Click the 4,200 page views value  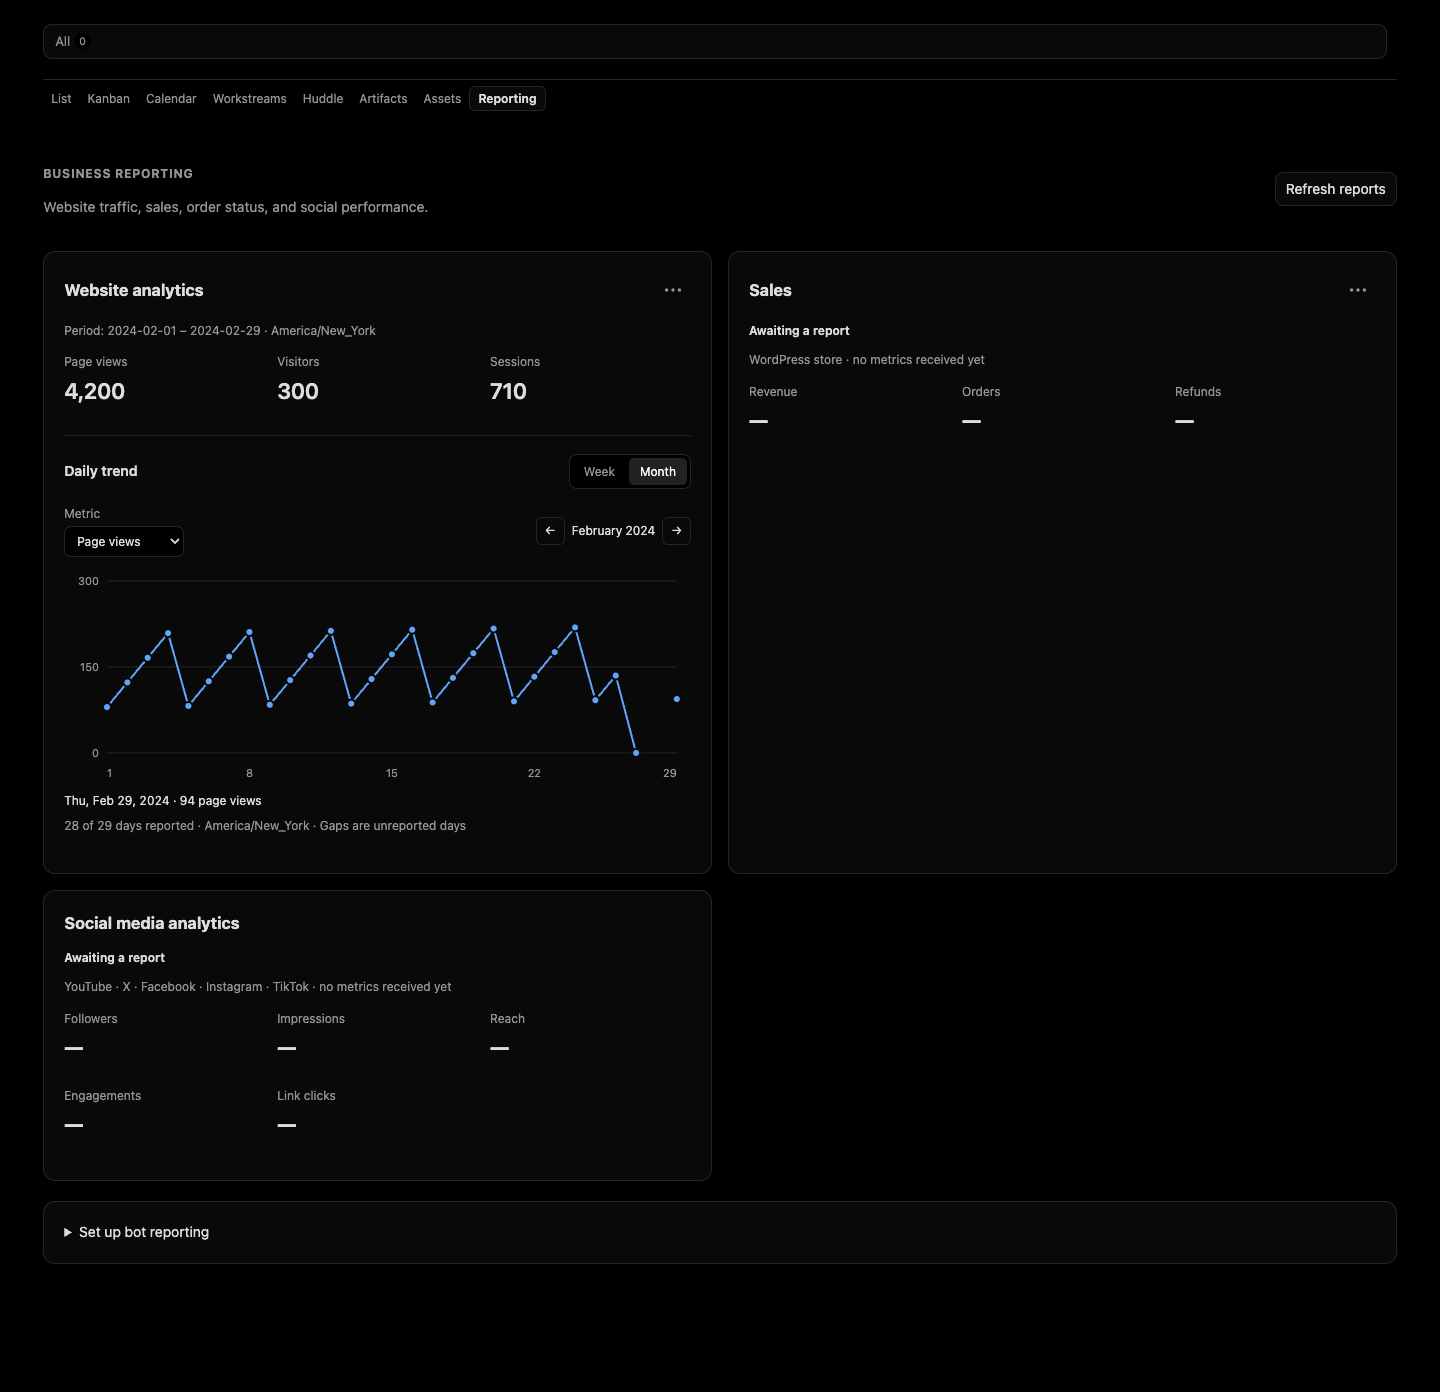[x=95, y=392]
